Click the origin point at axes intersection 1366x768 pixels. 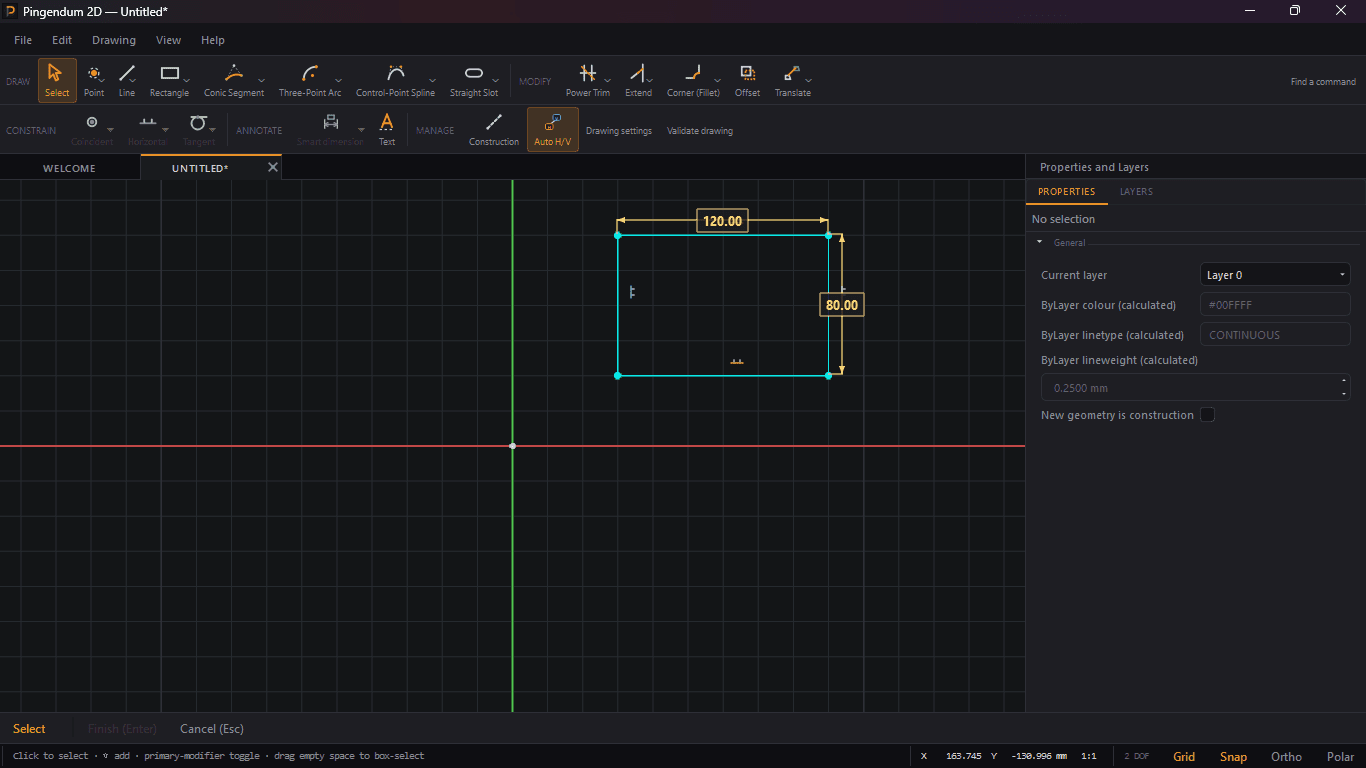pos(513,446)
